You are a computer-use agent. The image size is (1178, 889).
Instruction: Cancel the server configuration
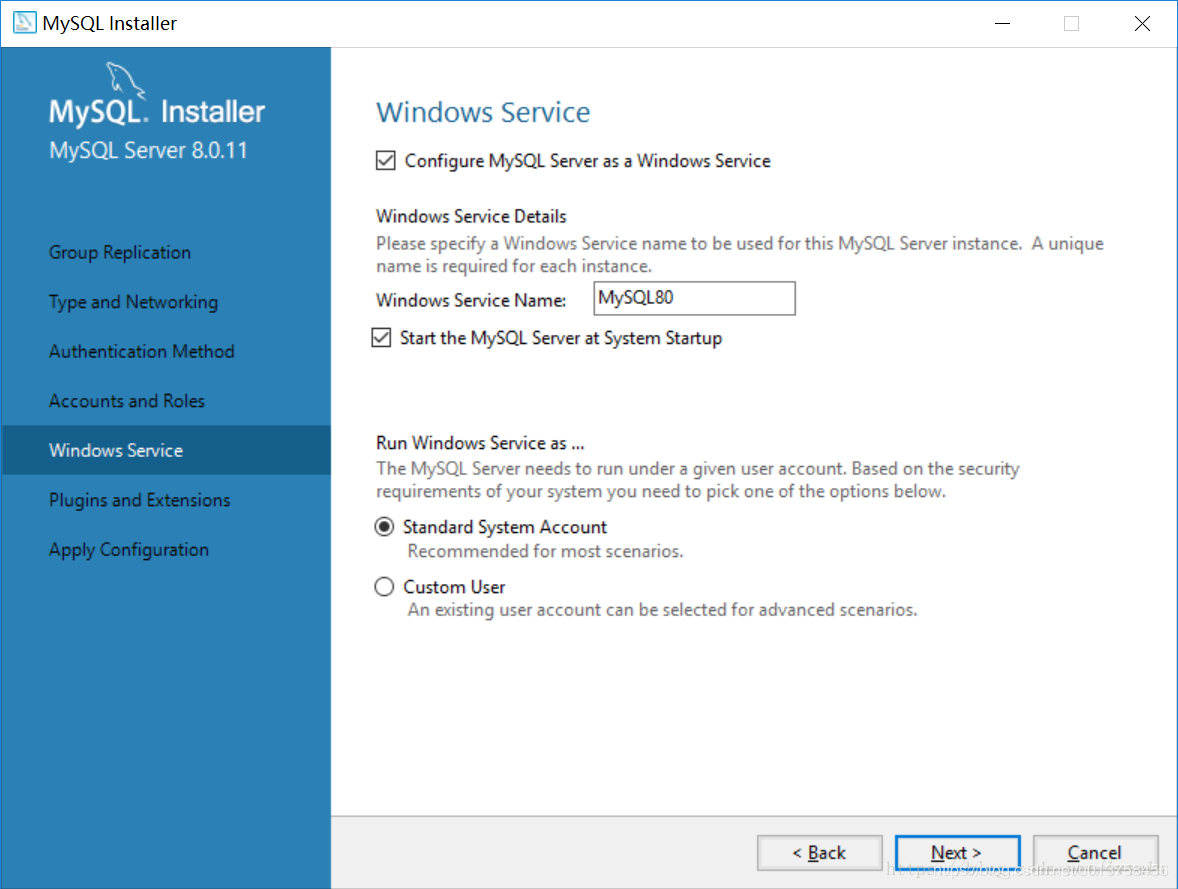click(x=1095, y=852)
